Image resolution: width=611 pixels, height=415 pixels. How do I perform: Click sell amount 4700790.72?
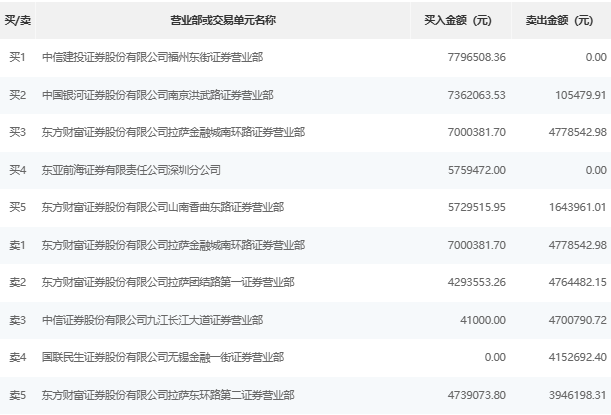tap(578, 320)
